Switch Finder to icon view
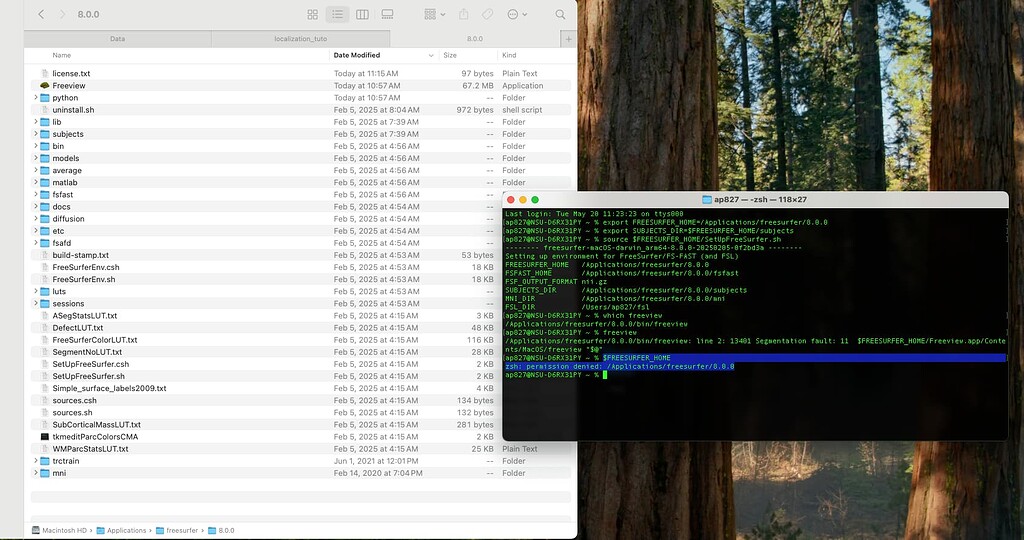1024x540 pixels. (313, 14)
